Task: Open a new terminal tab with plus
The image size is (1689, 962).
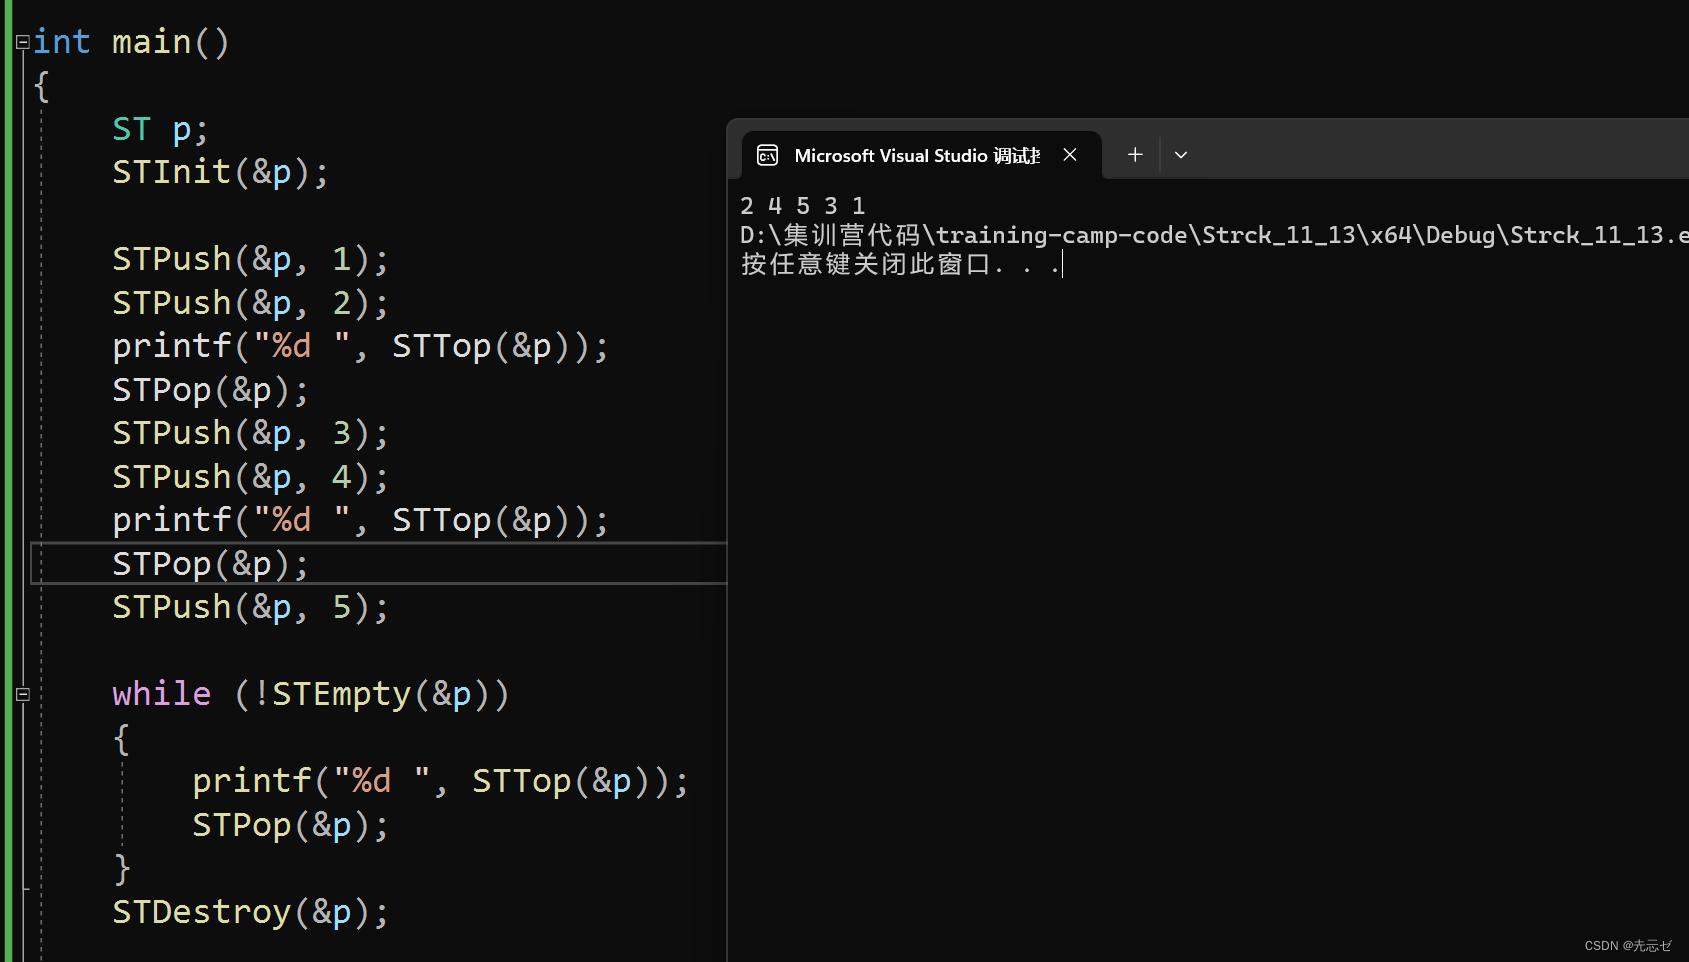Action: coord(1135,155)
